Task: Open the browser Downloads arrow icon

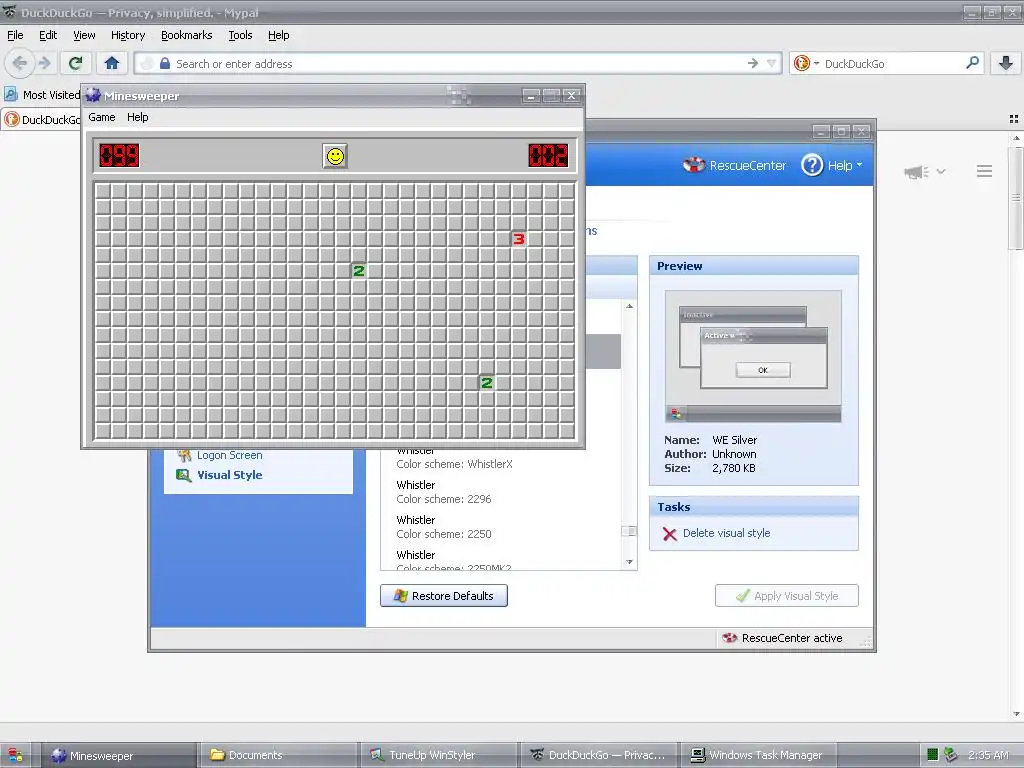Action: click(1006, 63)
